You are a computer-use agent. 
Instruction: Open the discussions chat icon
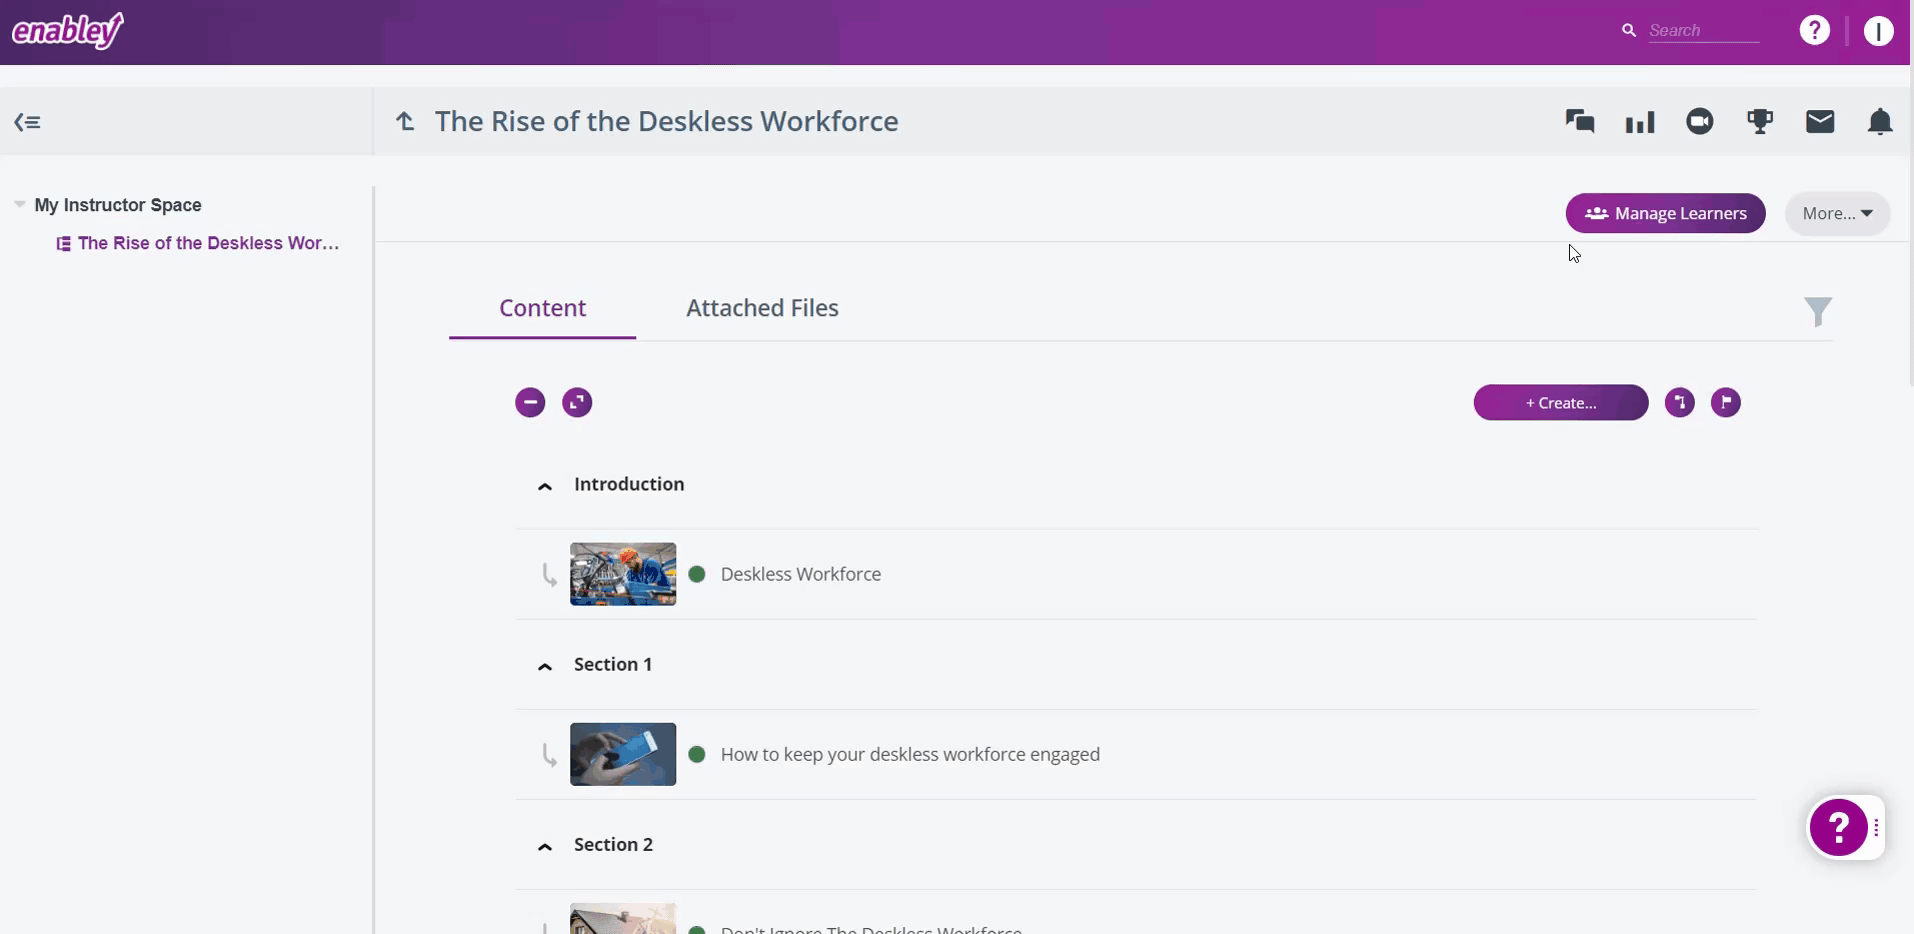(1579, 122)
